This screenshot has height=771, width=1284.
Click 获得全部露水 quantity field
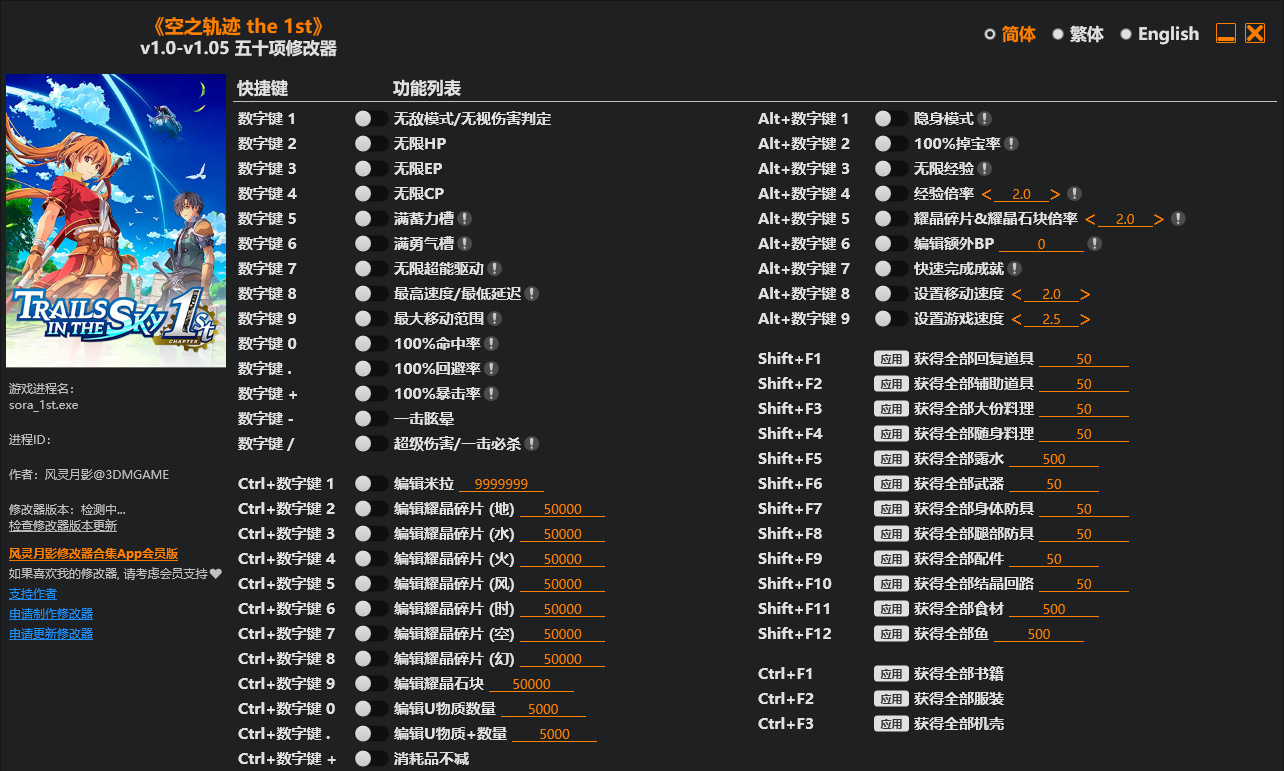click(x=1054, y=459)
